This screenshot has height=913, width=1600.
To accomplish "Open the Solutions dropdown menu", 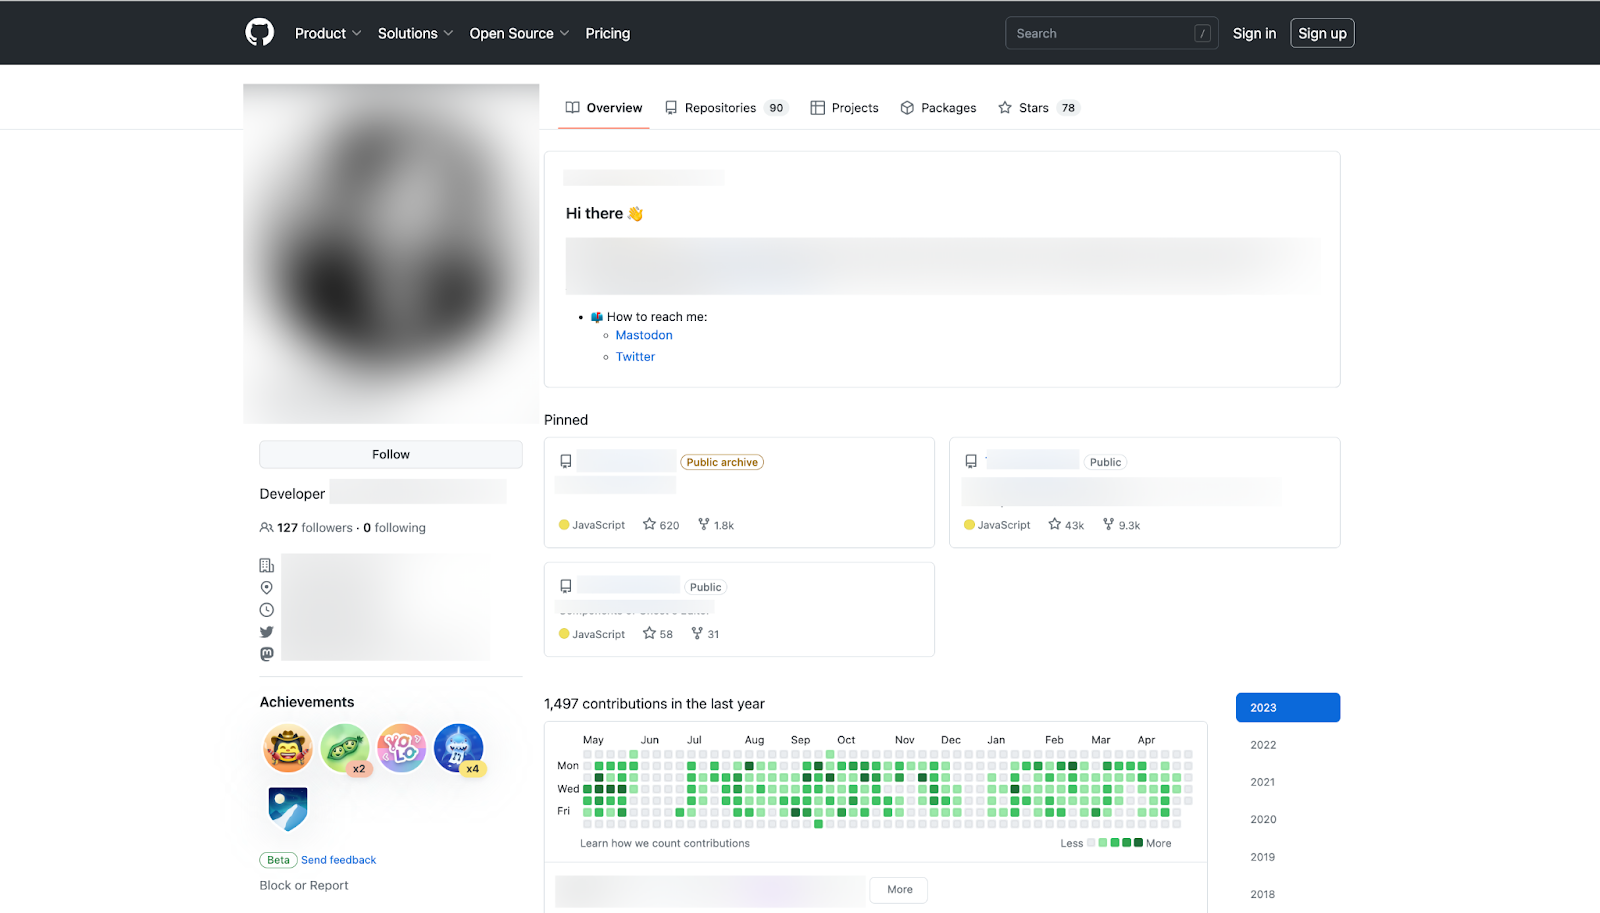I will 415,33.
